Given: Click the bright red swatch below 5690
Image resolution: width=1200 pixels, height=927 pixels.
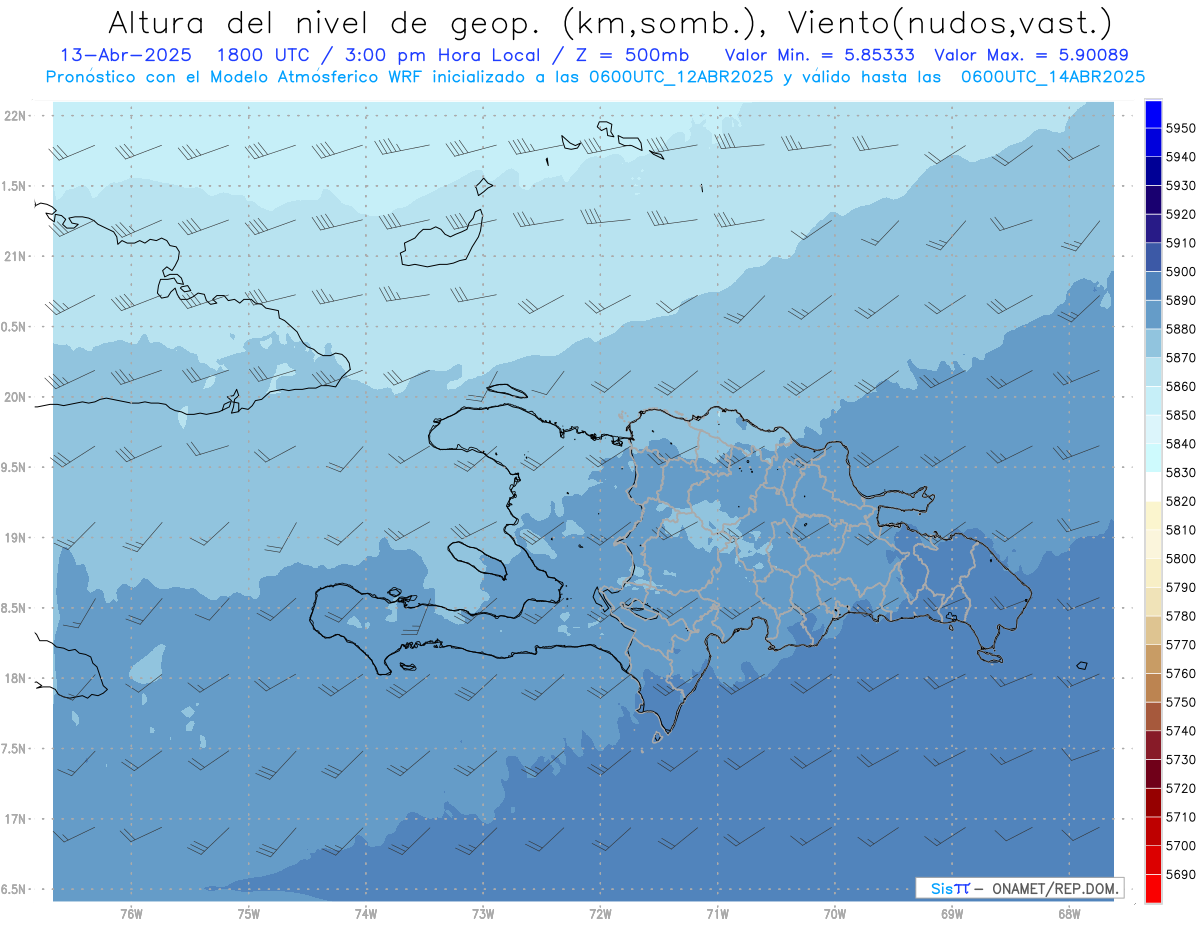Looking at the screenshot, I should coord(1153,888).
